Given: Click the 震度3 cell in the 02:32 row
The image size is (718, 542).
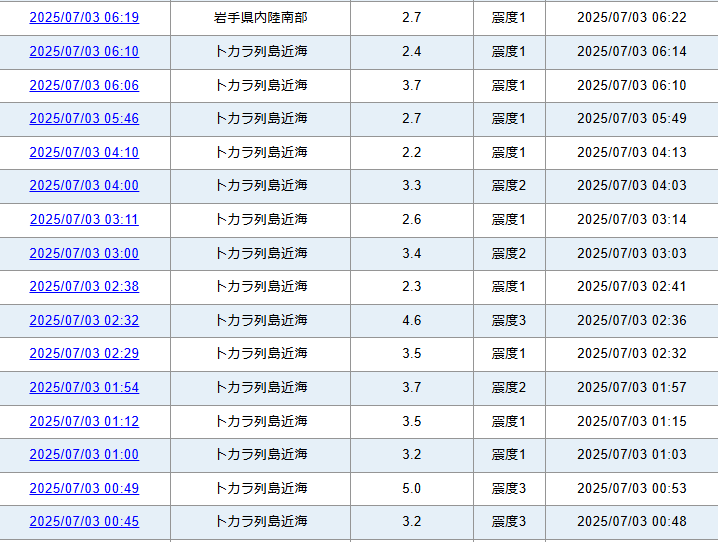Looking at the screenshot, I should [x=509, y=320].
